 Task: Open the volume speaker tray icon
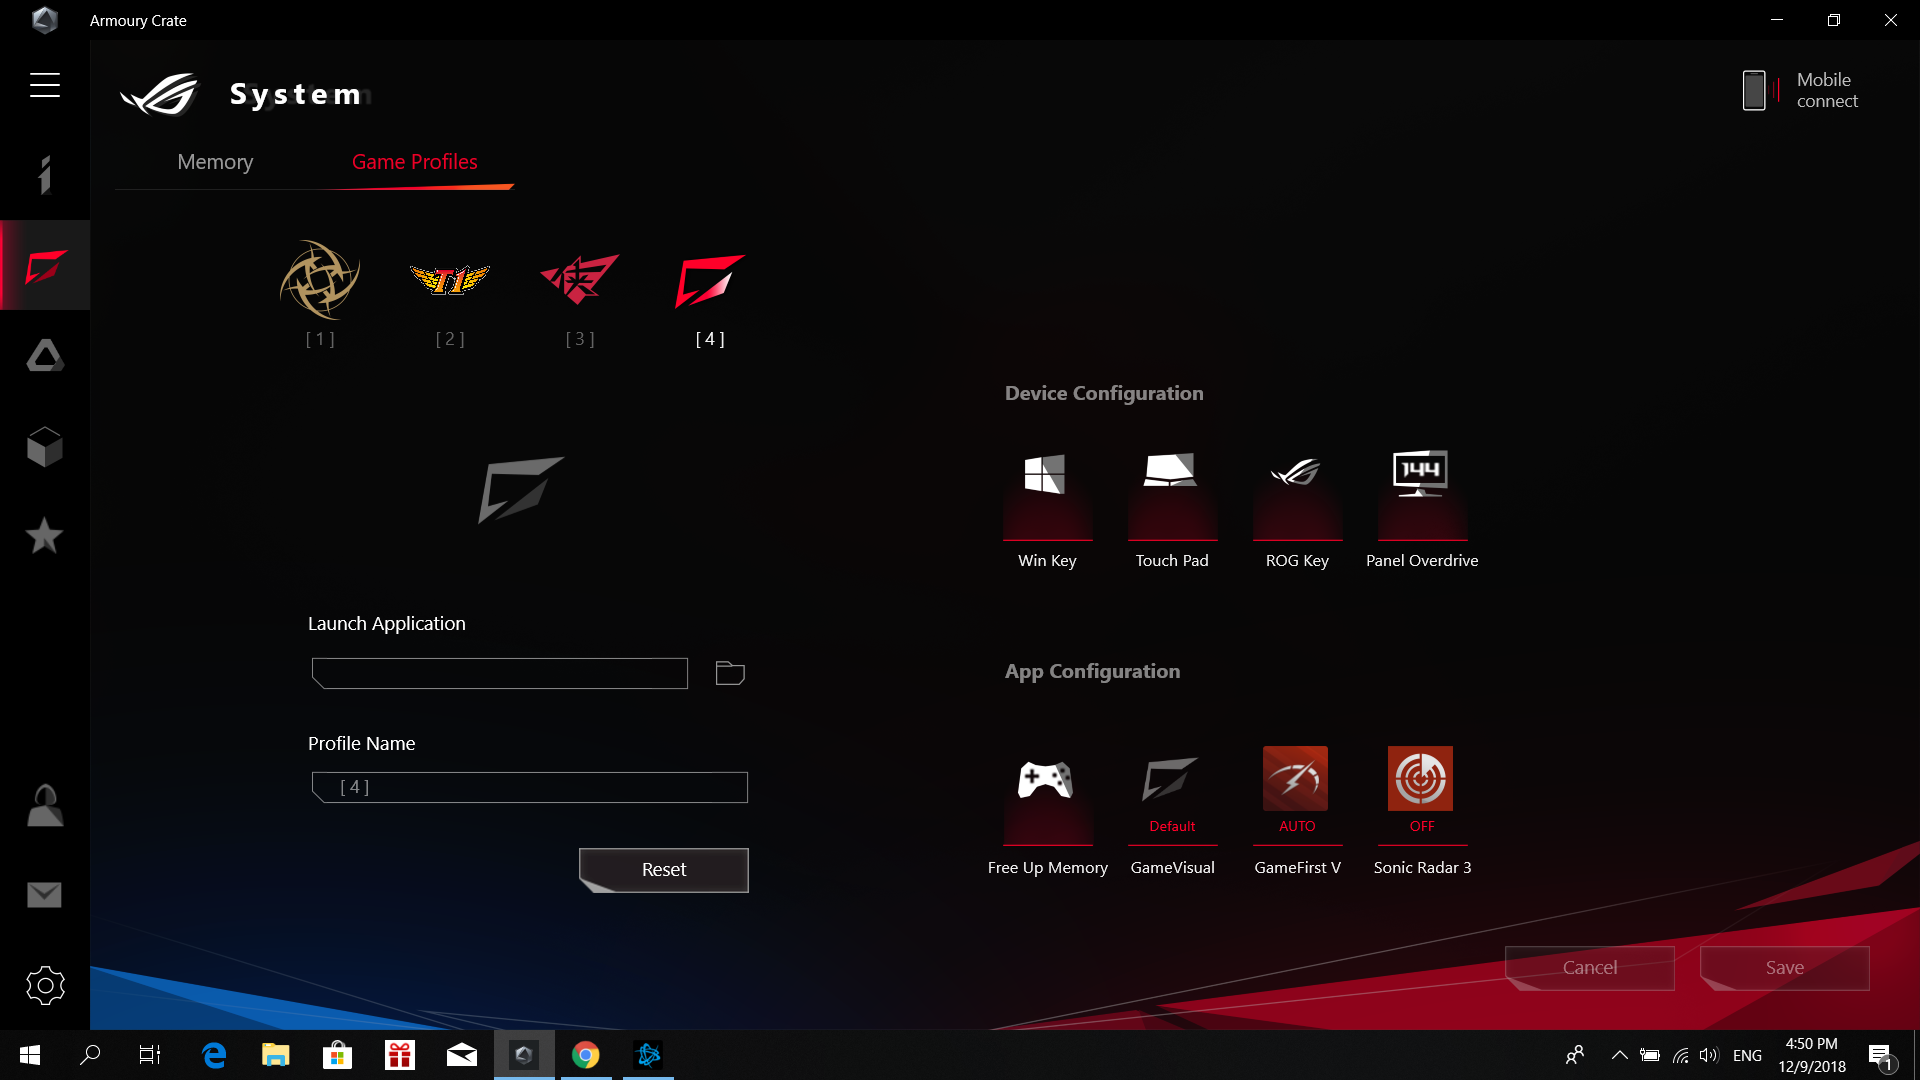pyautogui.click(x=1709, y=1055)
